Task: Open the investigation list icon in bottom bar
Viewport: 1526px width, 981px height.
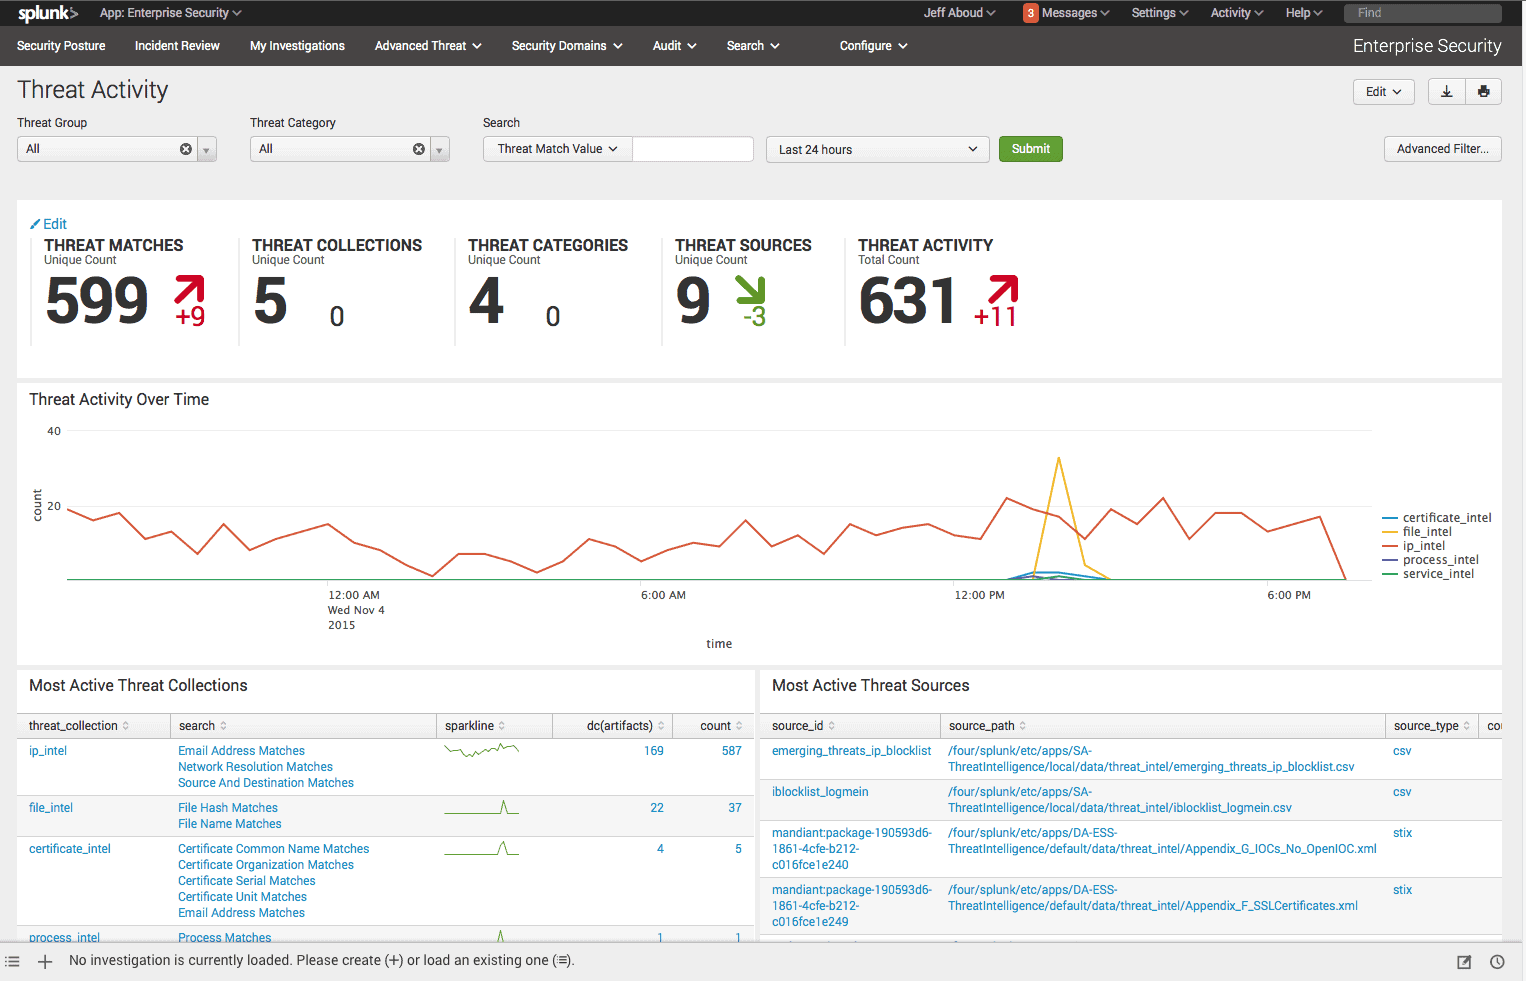Action: point(12,961)
